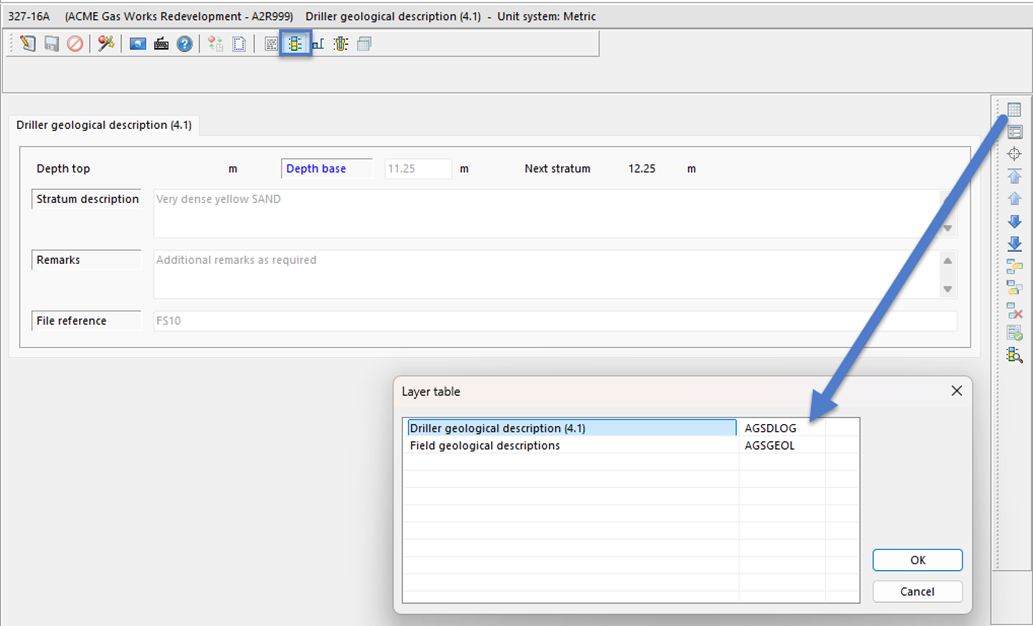Viewport: 1033px width, 626px height.
Task: Click the keyboard icon in toolbar
Action: click(161, 44)
